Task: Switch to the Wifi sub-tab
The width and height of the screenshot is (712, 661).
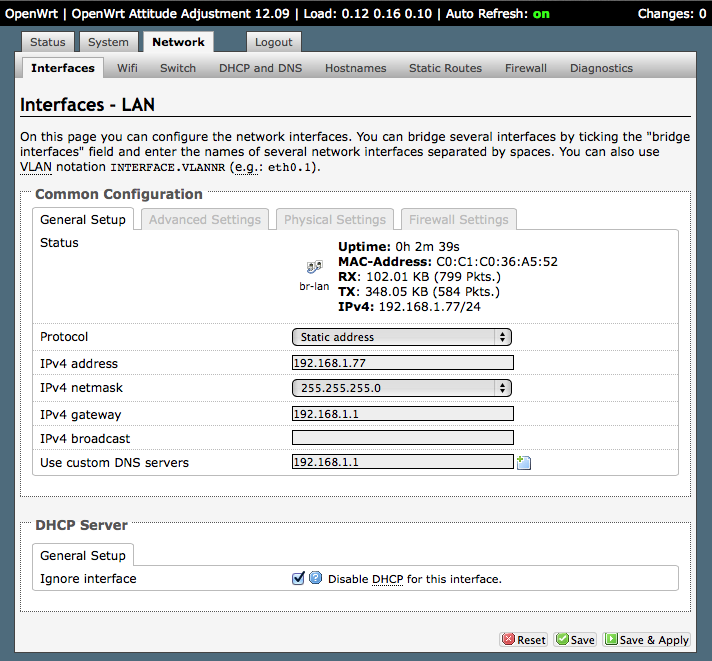Action: (127, 68)
